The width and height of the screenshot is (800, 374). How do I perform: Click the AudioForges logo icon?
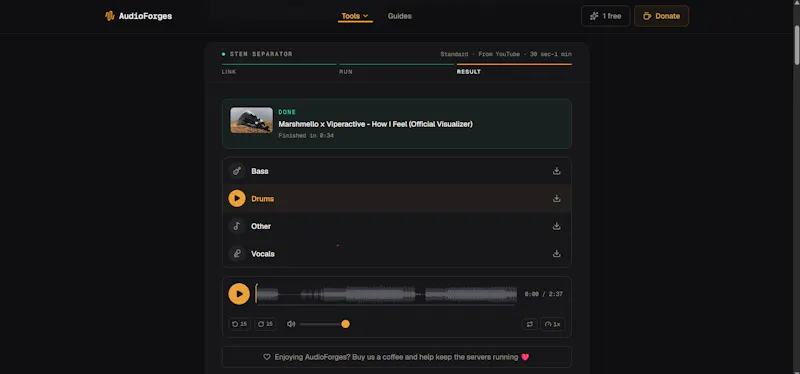click(x=110, y=16)
